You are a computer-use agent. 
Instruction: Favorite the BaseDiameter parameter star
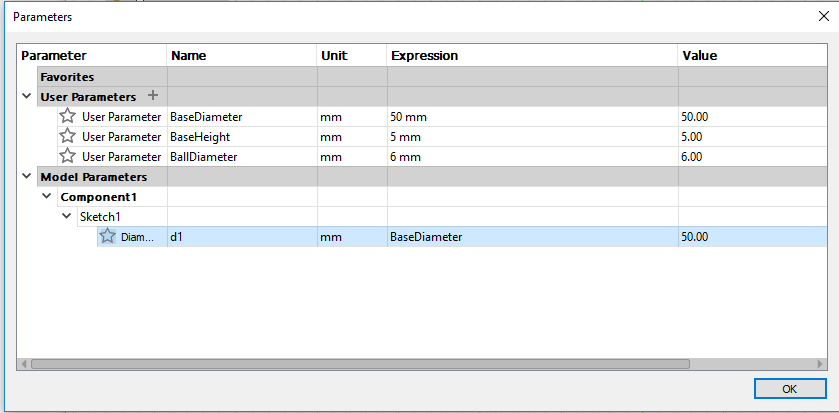pos(67,116)
